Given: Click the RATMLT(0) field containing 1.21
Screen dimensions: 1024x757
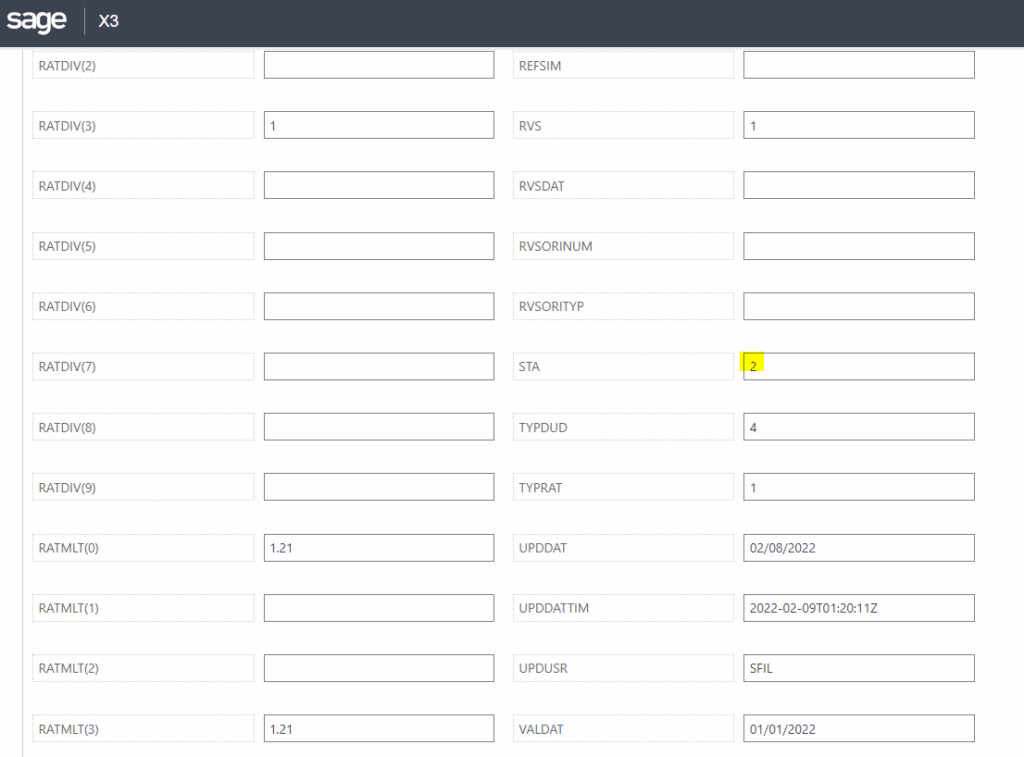Looking at the screenshot, I should [x=378, y=547].
